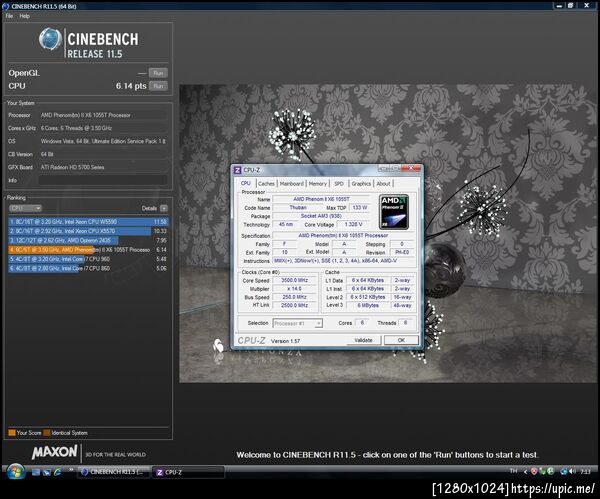600x499 pixels.
Task: Expand the quick launch overflow chevron
Action: click(x=71, y=470)
